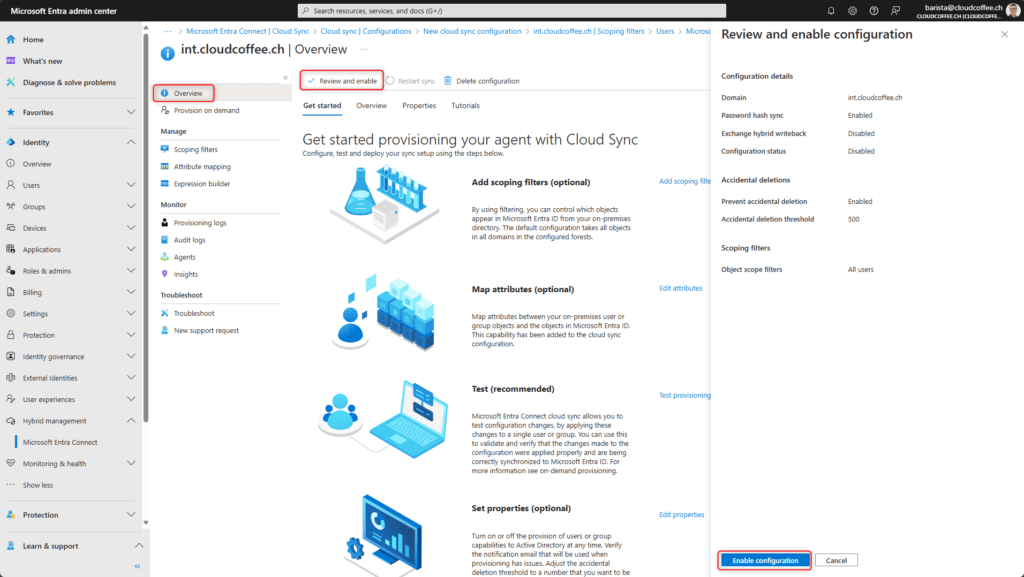The width and height of the screenshot is (1024, 577).
Task: Collapse left navigation at bottom chevrons
Action: coord(137,566)
